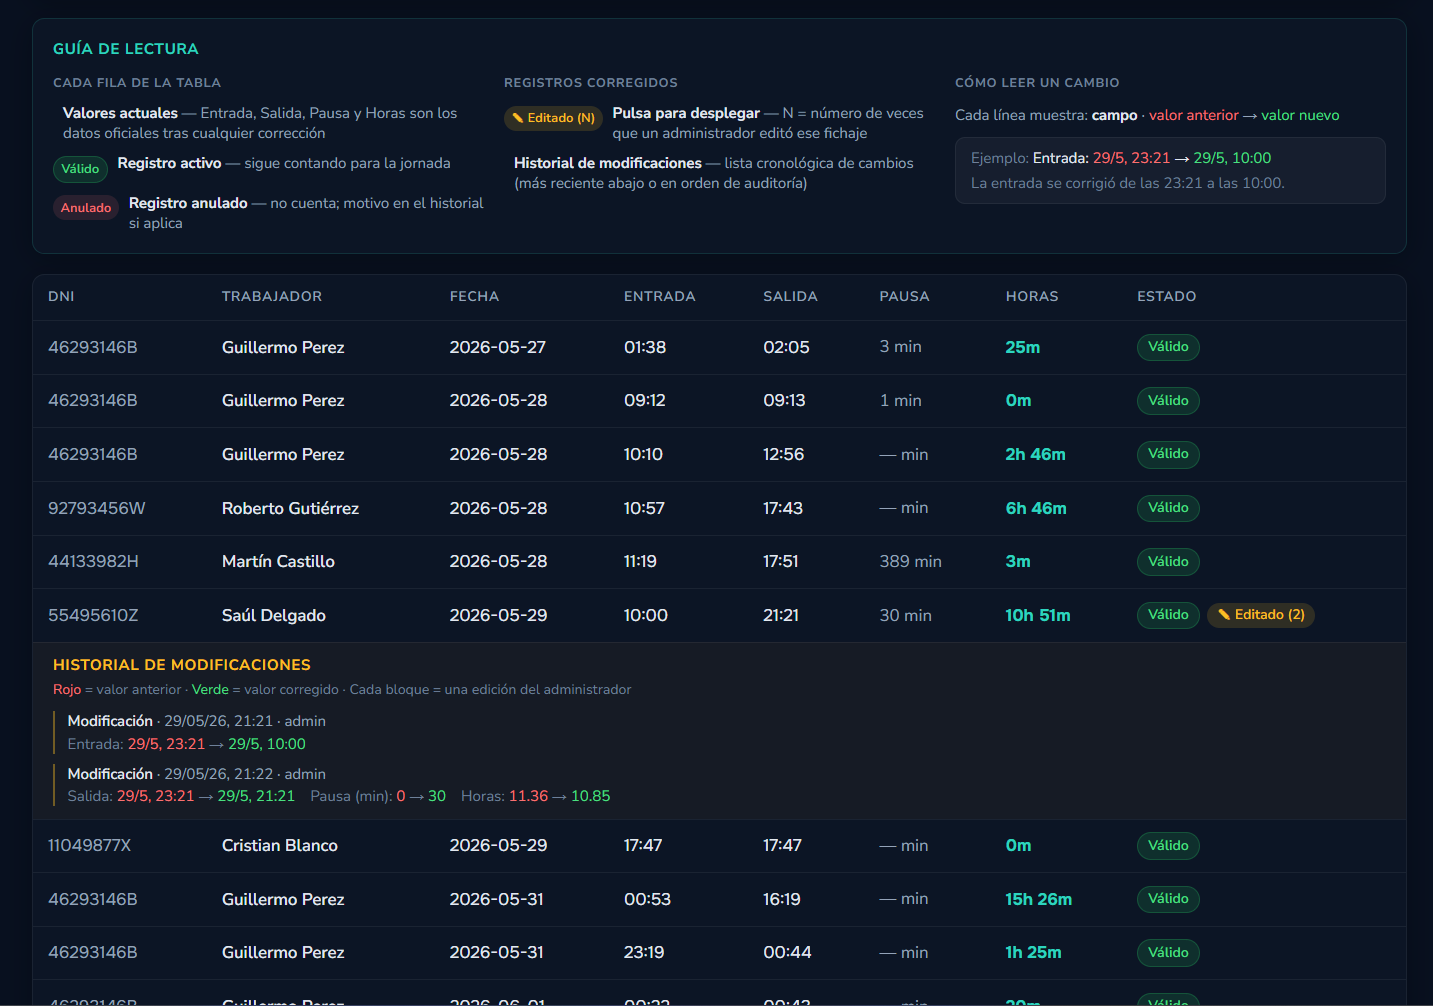The width and height of the screenshot is (1433, 1006).
Task: Click the HISTORIAL DE MODIFICACIONES heading
Action: coord(182,665)
